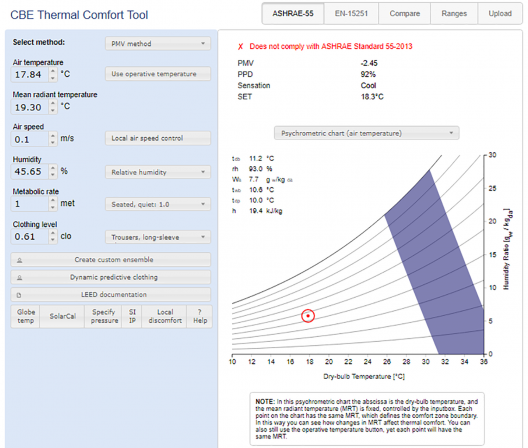Click the Use operative temperature button
The width and height of the screenshot is (528, 448).
click(158, 74)
